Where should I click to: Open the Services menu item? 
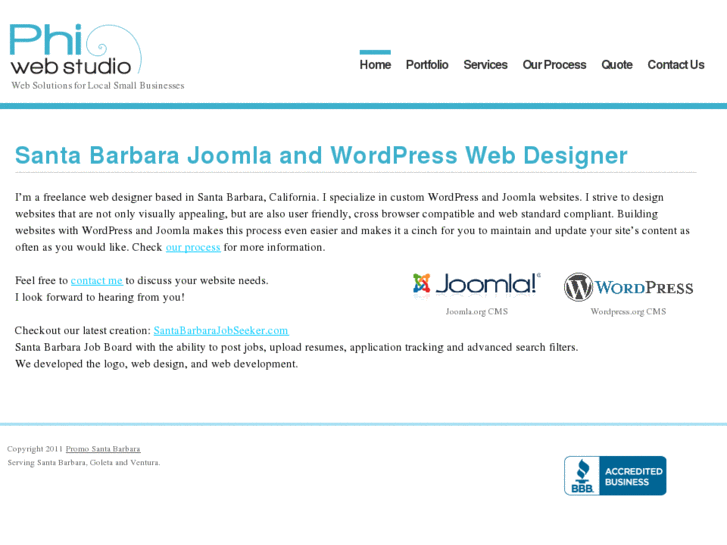point(485,64)
